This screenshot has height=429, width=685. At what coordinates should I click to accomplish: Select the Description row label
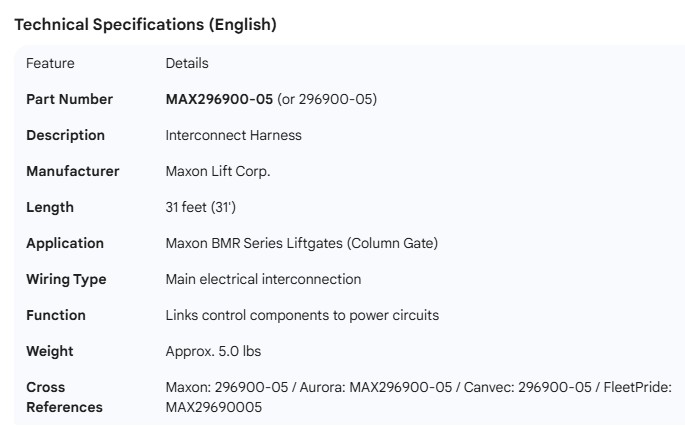(x=65, y=135)
